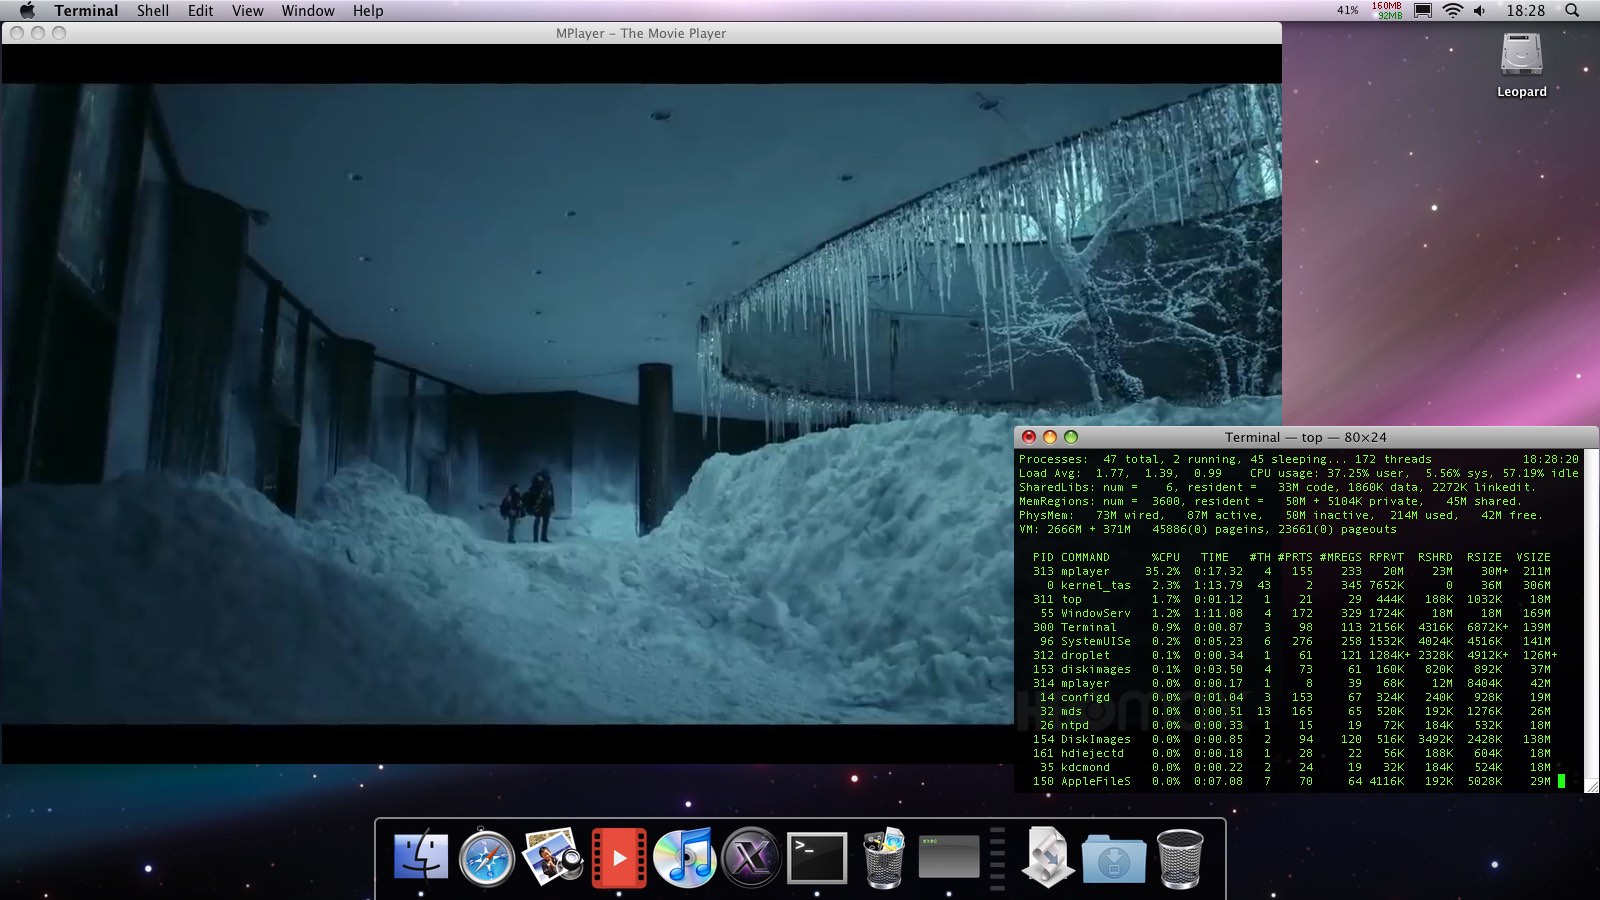Close the MPlayer window
Screen dimensions: 1600x900
[x=16, y=33]
